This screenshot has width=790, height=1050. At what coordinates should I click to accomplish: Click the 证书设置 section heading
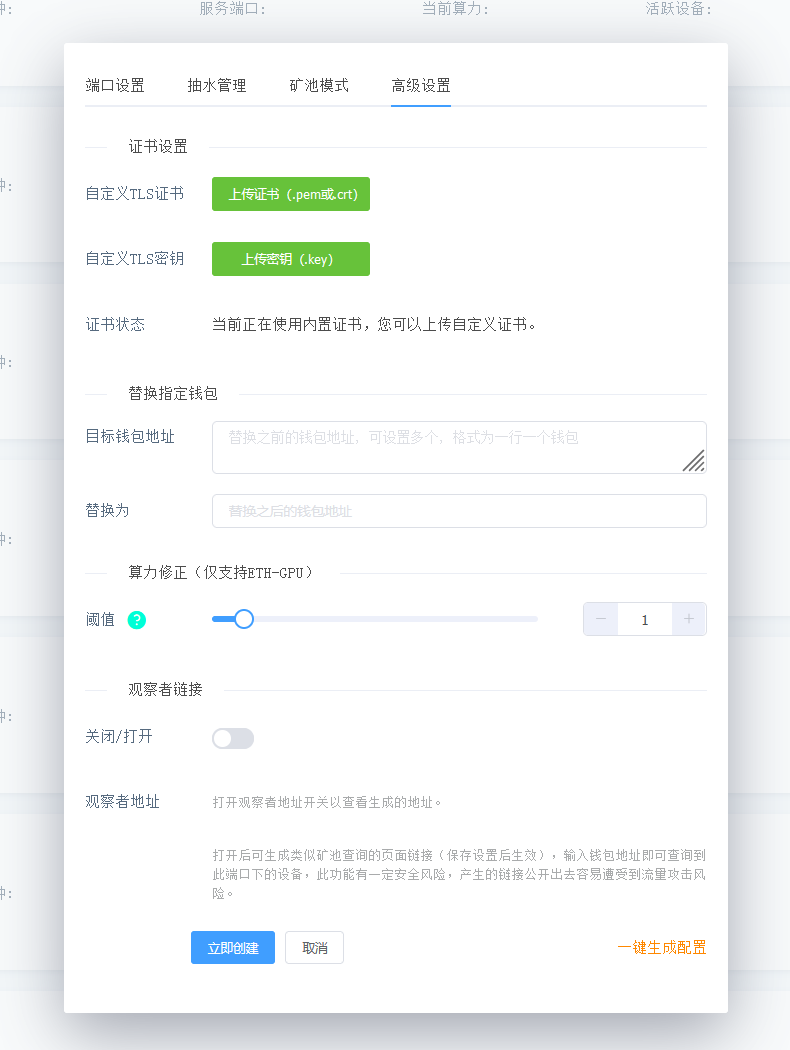[158, 147]
